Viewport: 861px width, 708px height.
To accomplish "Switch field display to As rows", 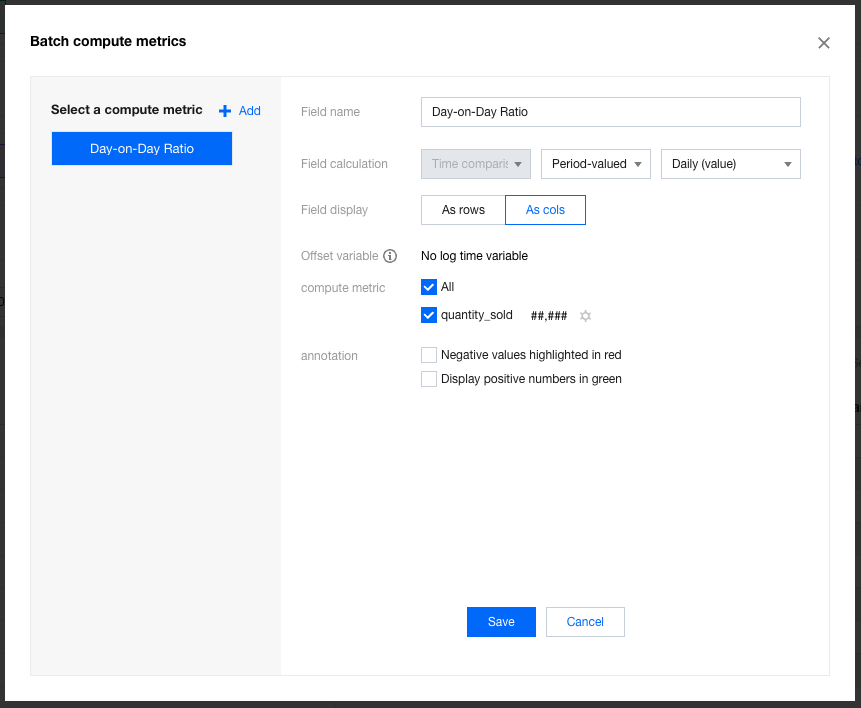I will pos(463,210).
